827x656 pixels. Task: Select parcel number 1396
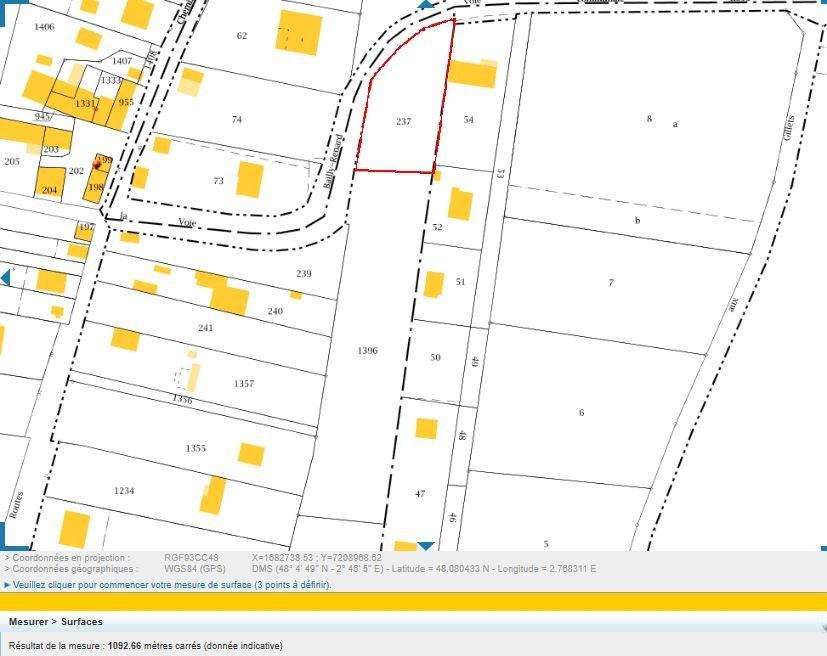[368, 350]
